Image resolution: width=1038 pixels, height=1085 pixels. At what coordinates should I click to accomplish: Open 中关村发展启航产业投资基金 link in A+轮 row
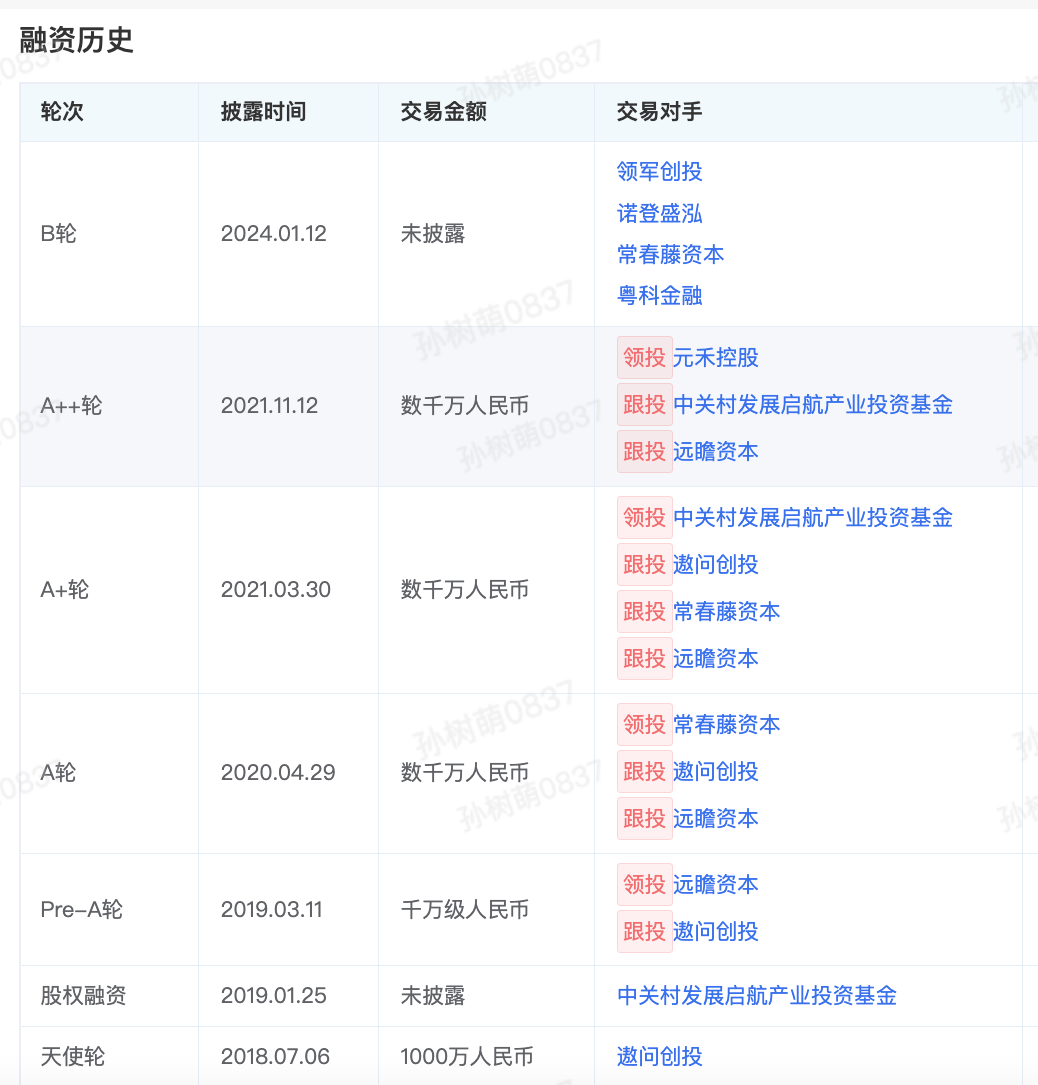[x=813, y=518]
